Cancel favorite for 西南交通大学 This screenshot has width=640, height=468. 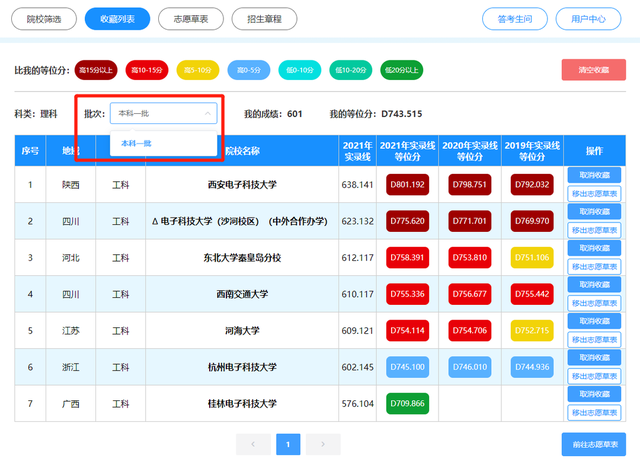594,284
